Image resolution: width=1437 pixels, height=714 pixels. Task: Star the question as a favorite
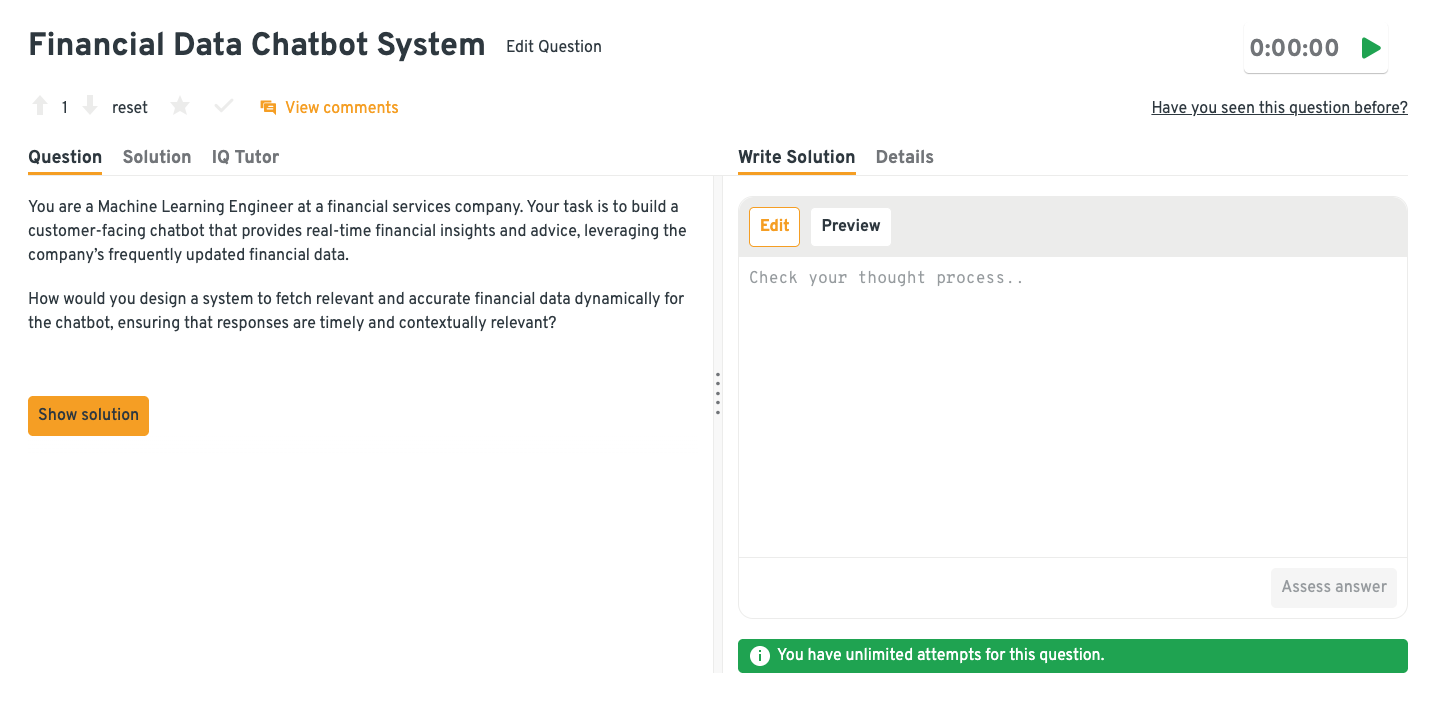[180, 106]
